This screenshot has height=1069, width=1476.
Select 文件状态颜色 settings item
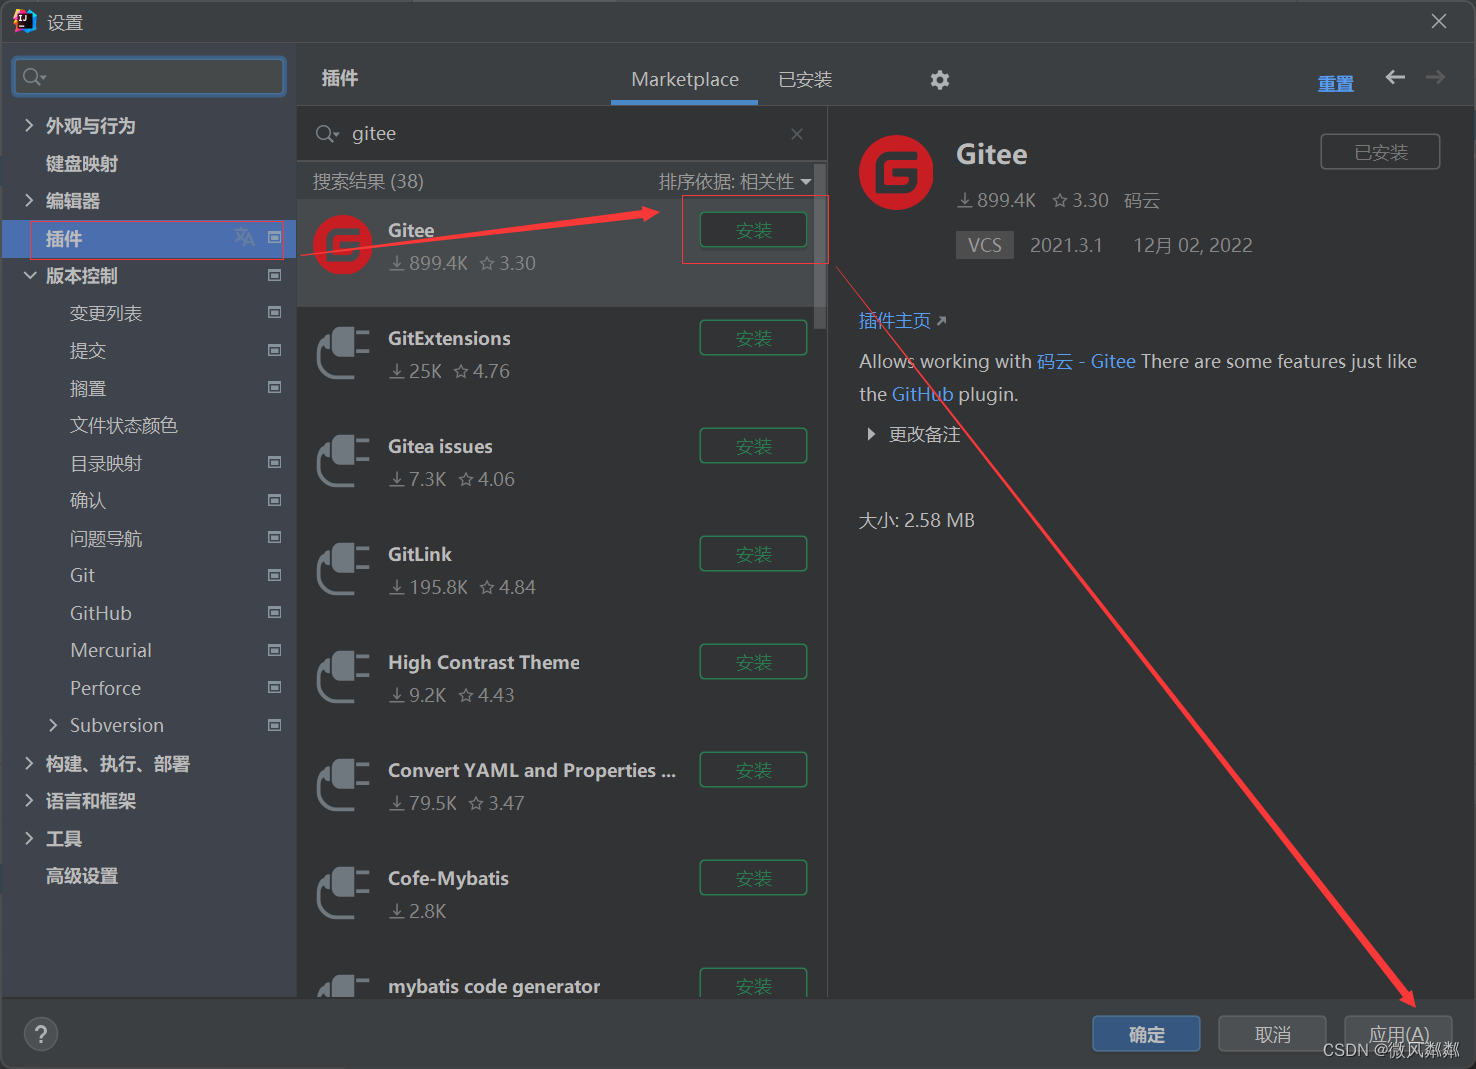124,425
